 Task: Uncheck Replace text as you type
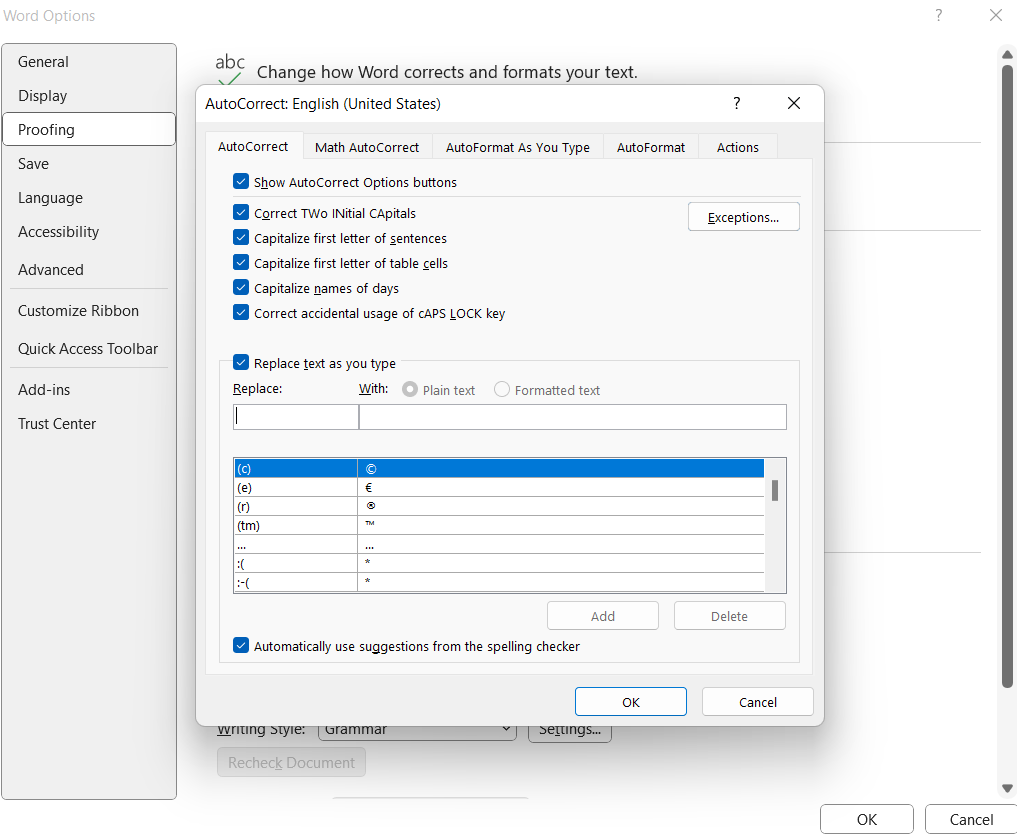coord(241,363)
